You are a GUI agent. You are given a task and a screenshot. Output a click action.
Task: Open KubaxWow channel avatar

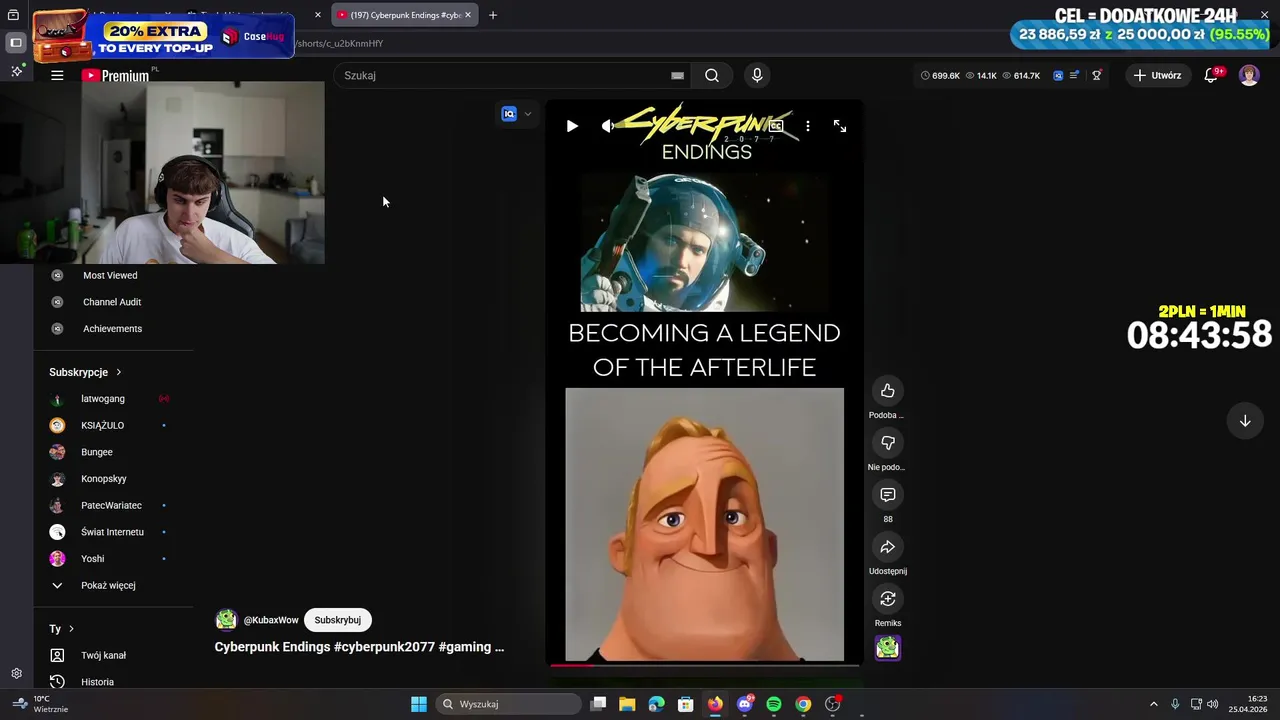(226, 620)
